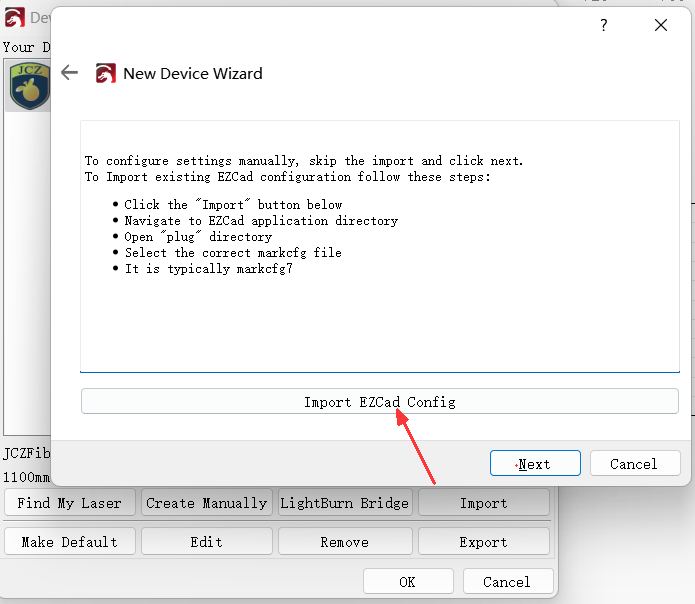This screenshot has width=695, height=604.
Task: Cancel the New Device Wizard
Action: (635, 464)
